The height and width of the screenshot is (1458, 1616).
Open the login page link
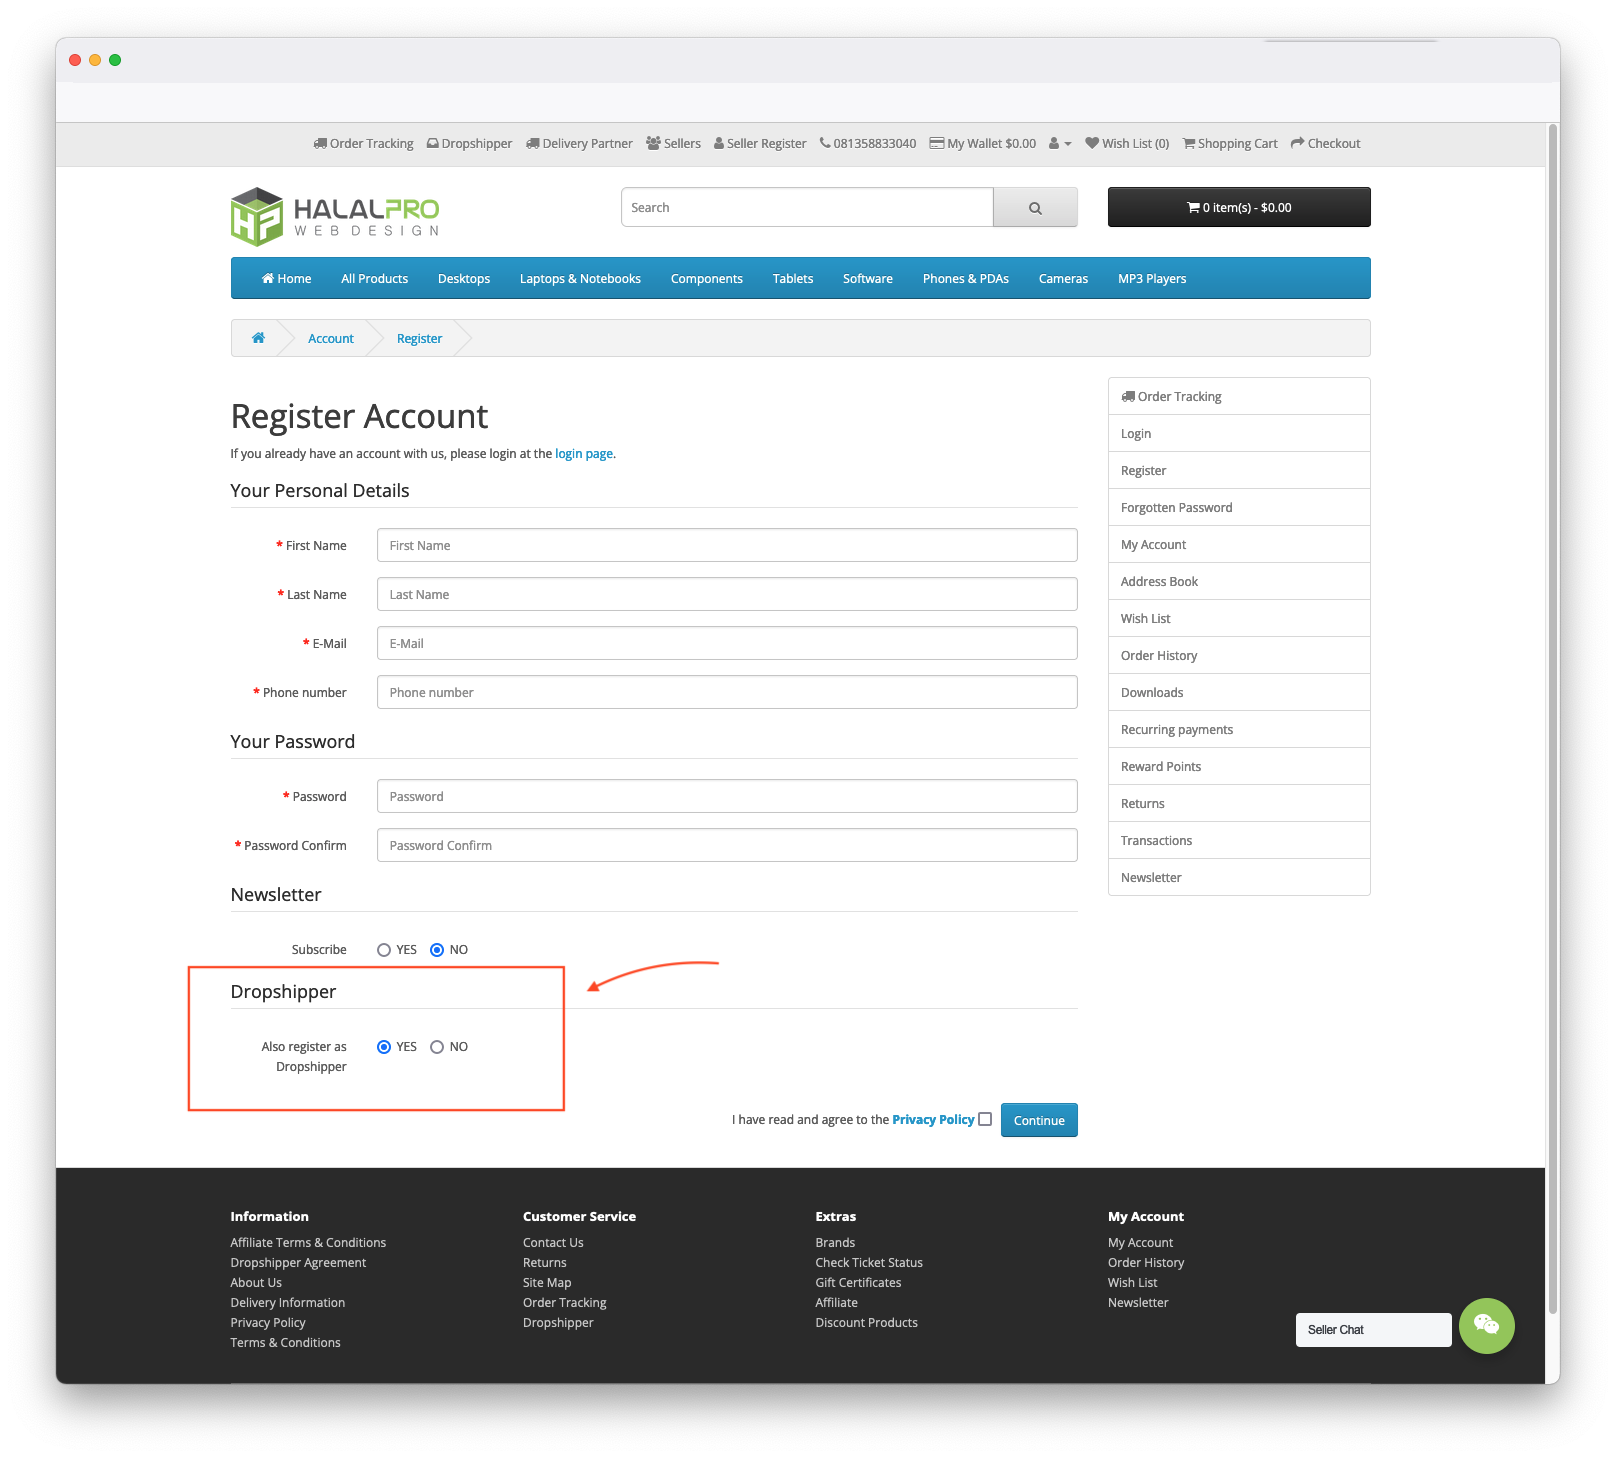pos(583,453)
